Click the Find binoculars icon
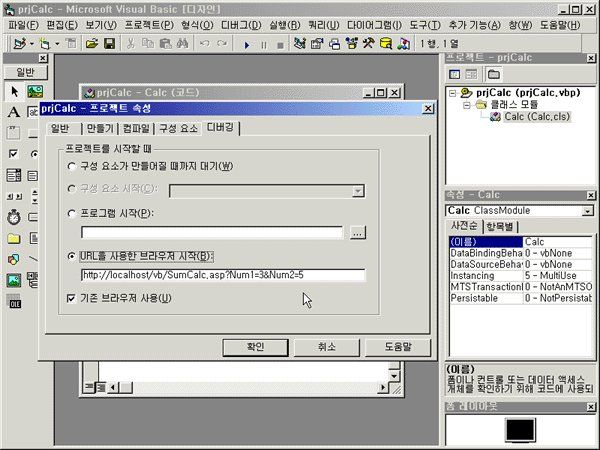This screenshot has width=600, height=450. click(x=183, y=44)
